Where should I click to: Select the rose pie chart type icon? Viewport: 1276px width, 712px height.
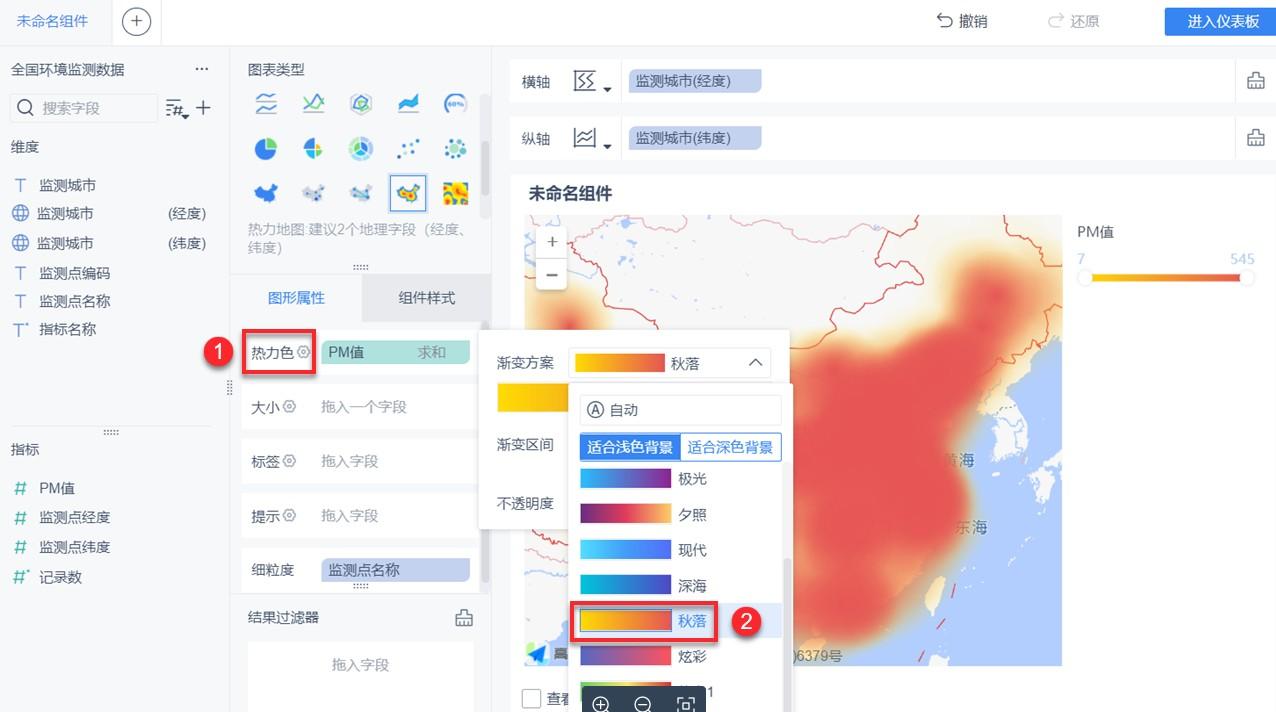[x=313, y=149]
